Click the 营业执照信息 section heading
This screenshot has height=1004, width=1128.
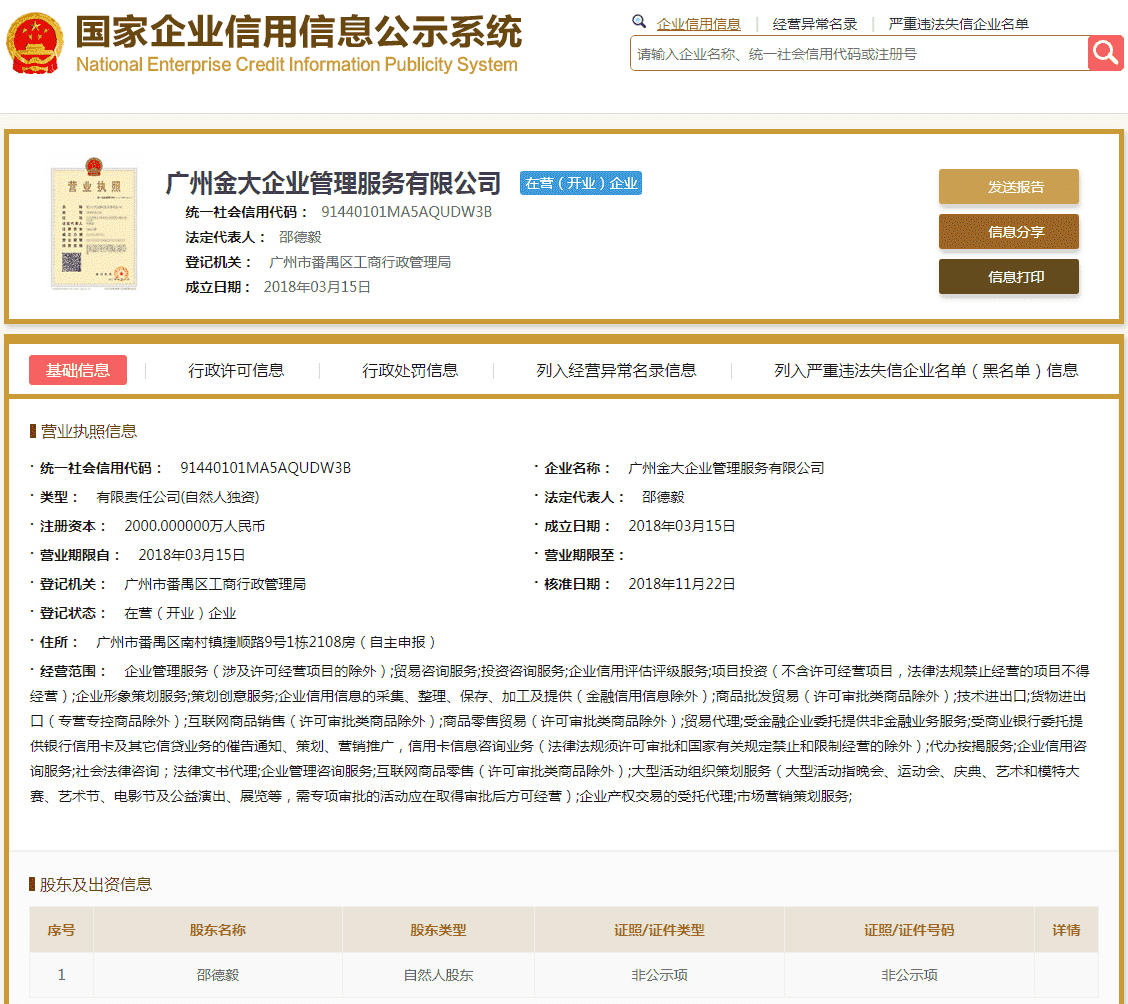pos(88,431)
